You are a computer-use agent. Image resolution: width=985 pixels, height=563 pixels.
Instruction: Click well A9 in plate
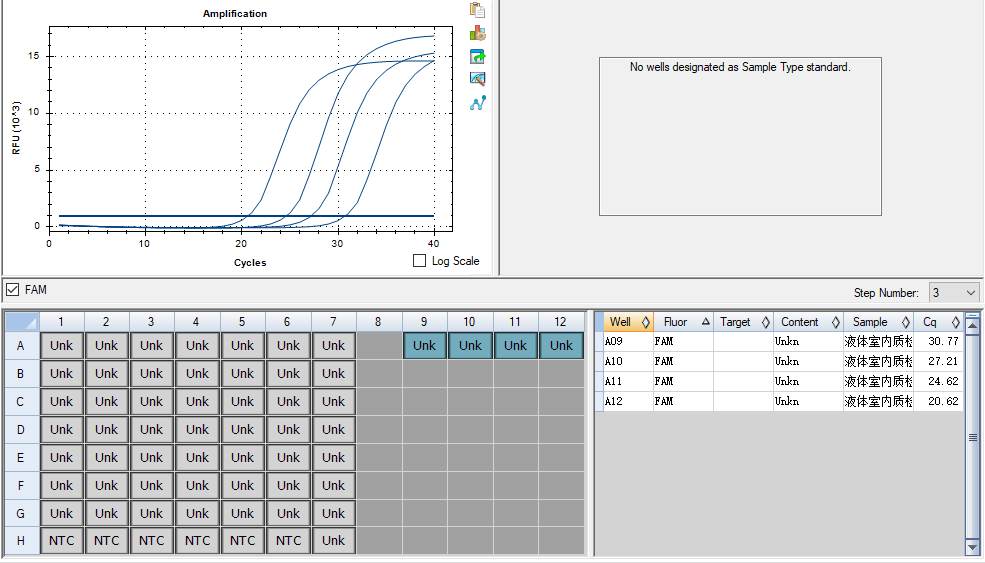tap(425, 346)
